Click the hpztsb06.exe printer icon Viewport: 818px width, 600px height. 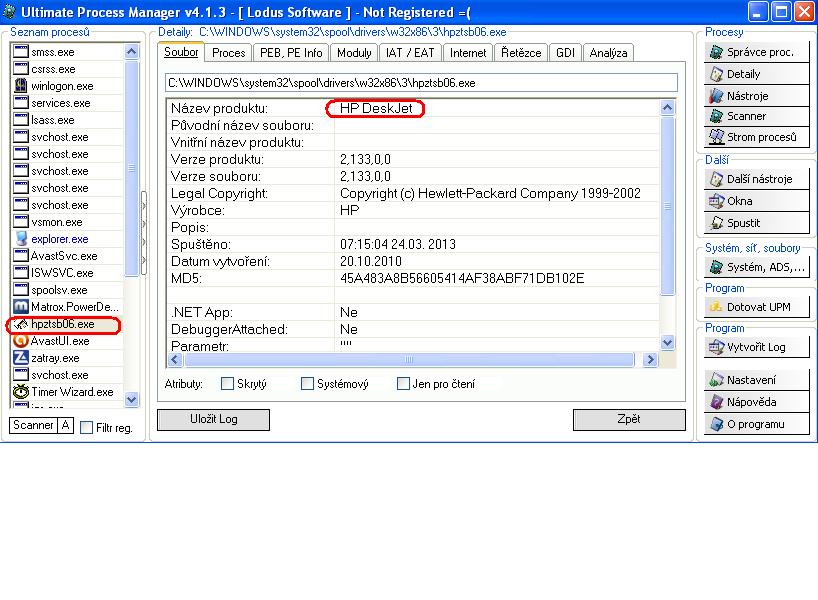21,324
